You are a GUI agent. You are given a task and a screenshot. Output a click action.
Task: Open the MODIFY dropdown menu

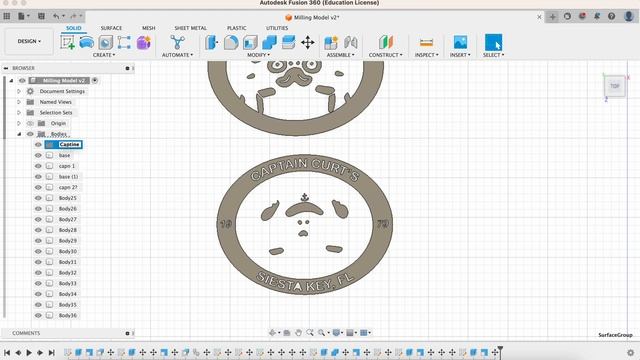258,55
